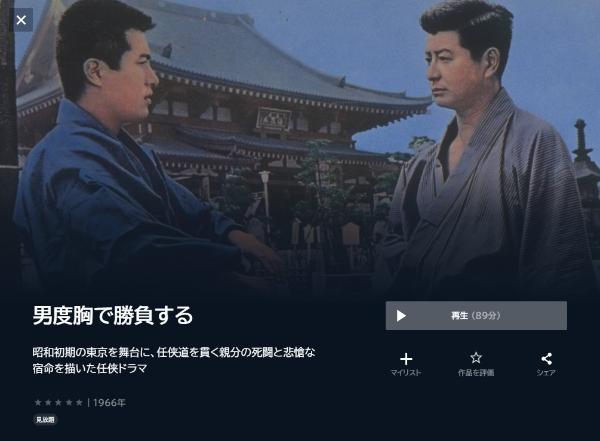Add to list with the plus icon

click(x=406, y=359)
